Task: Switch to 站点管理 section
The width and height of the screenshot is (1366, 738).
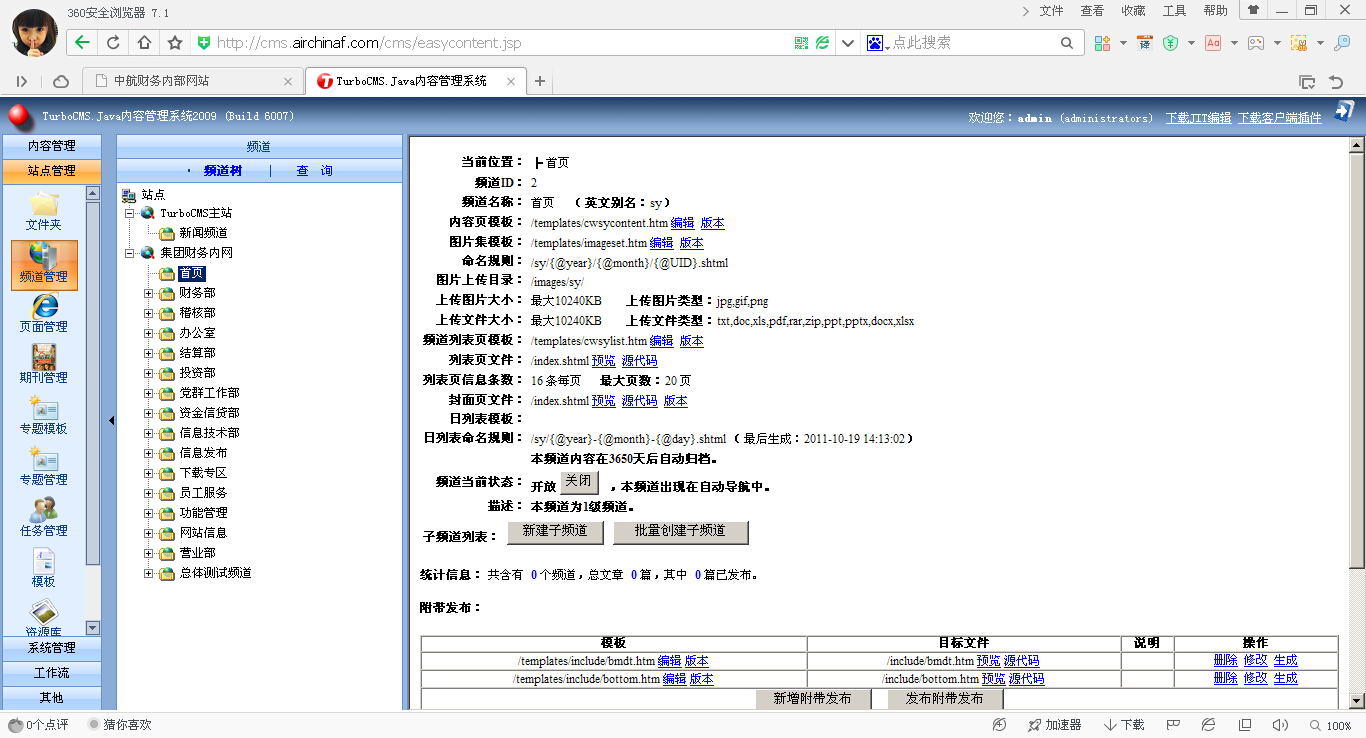Action: point(51,171)
